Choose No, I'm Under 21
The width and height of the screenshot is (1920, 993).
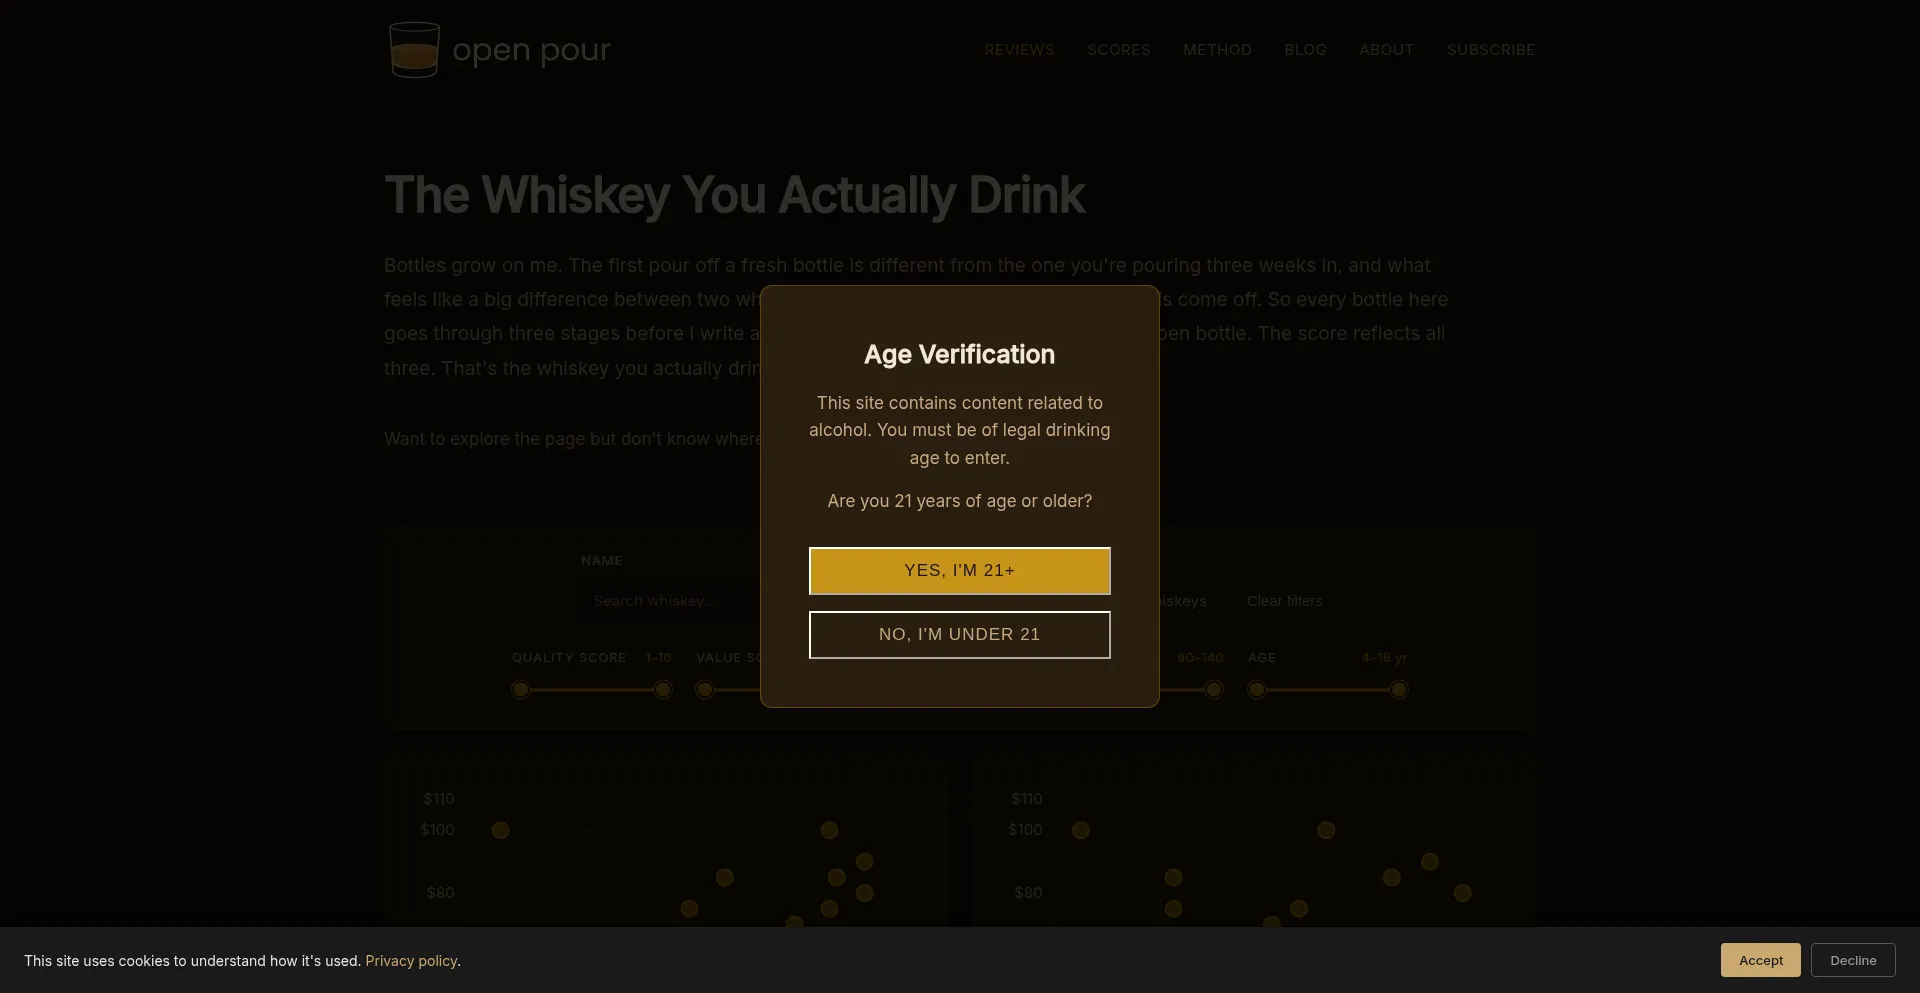coord(959,635)
